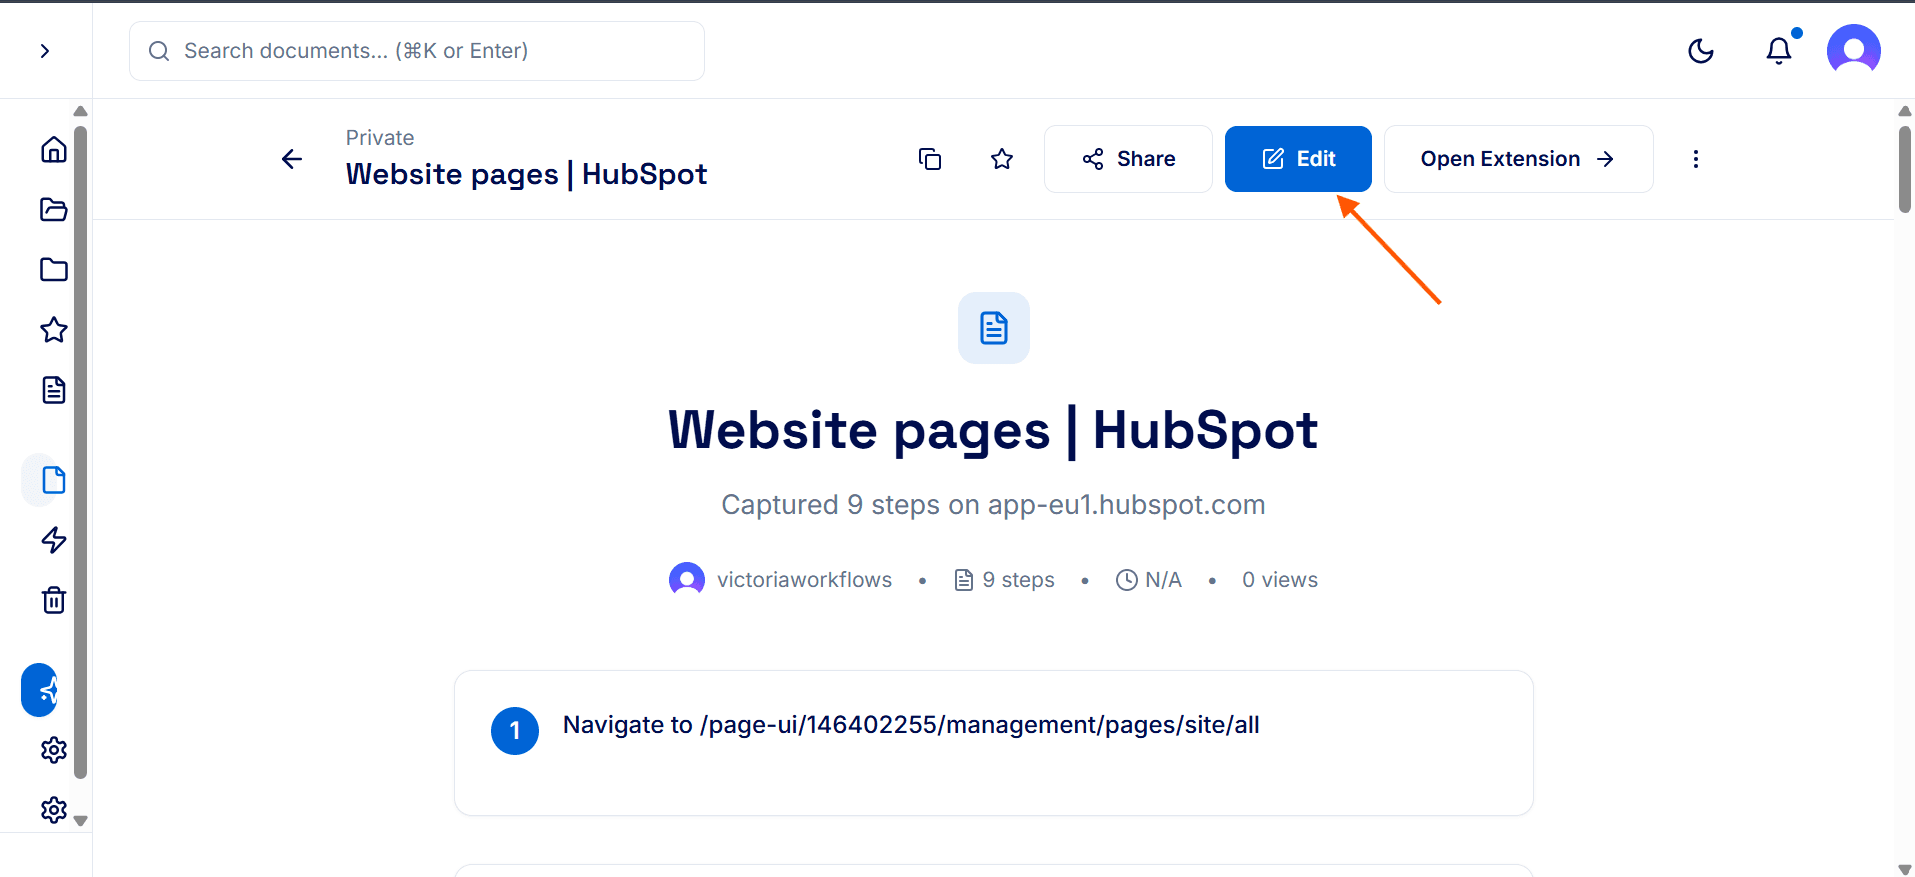Go to Home in the sidebar

(54, 150)
